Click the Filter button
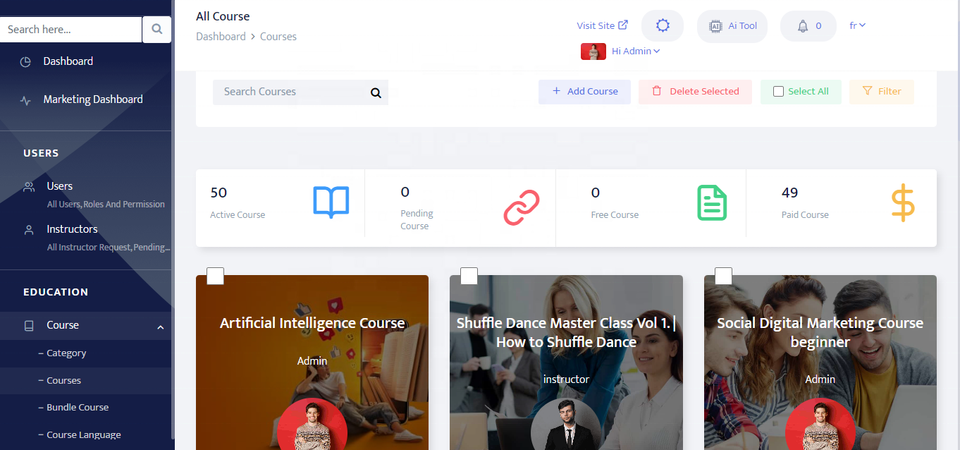This screenshot has height=450, width=960. click(x=881, y=92)
